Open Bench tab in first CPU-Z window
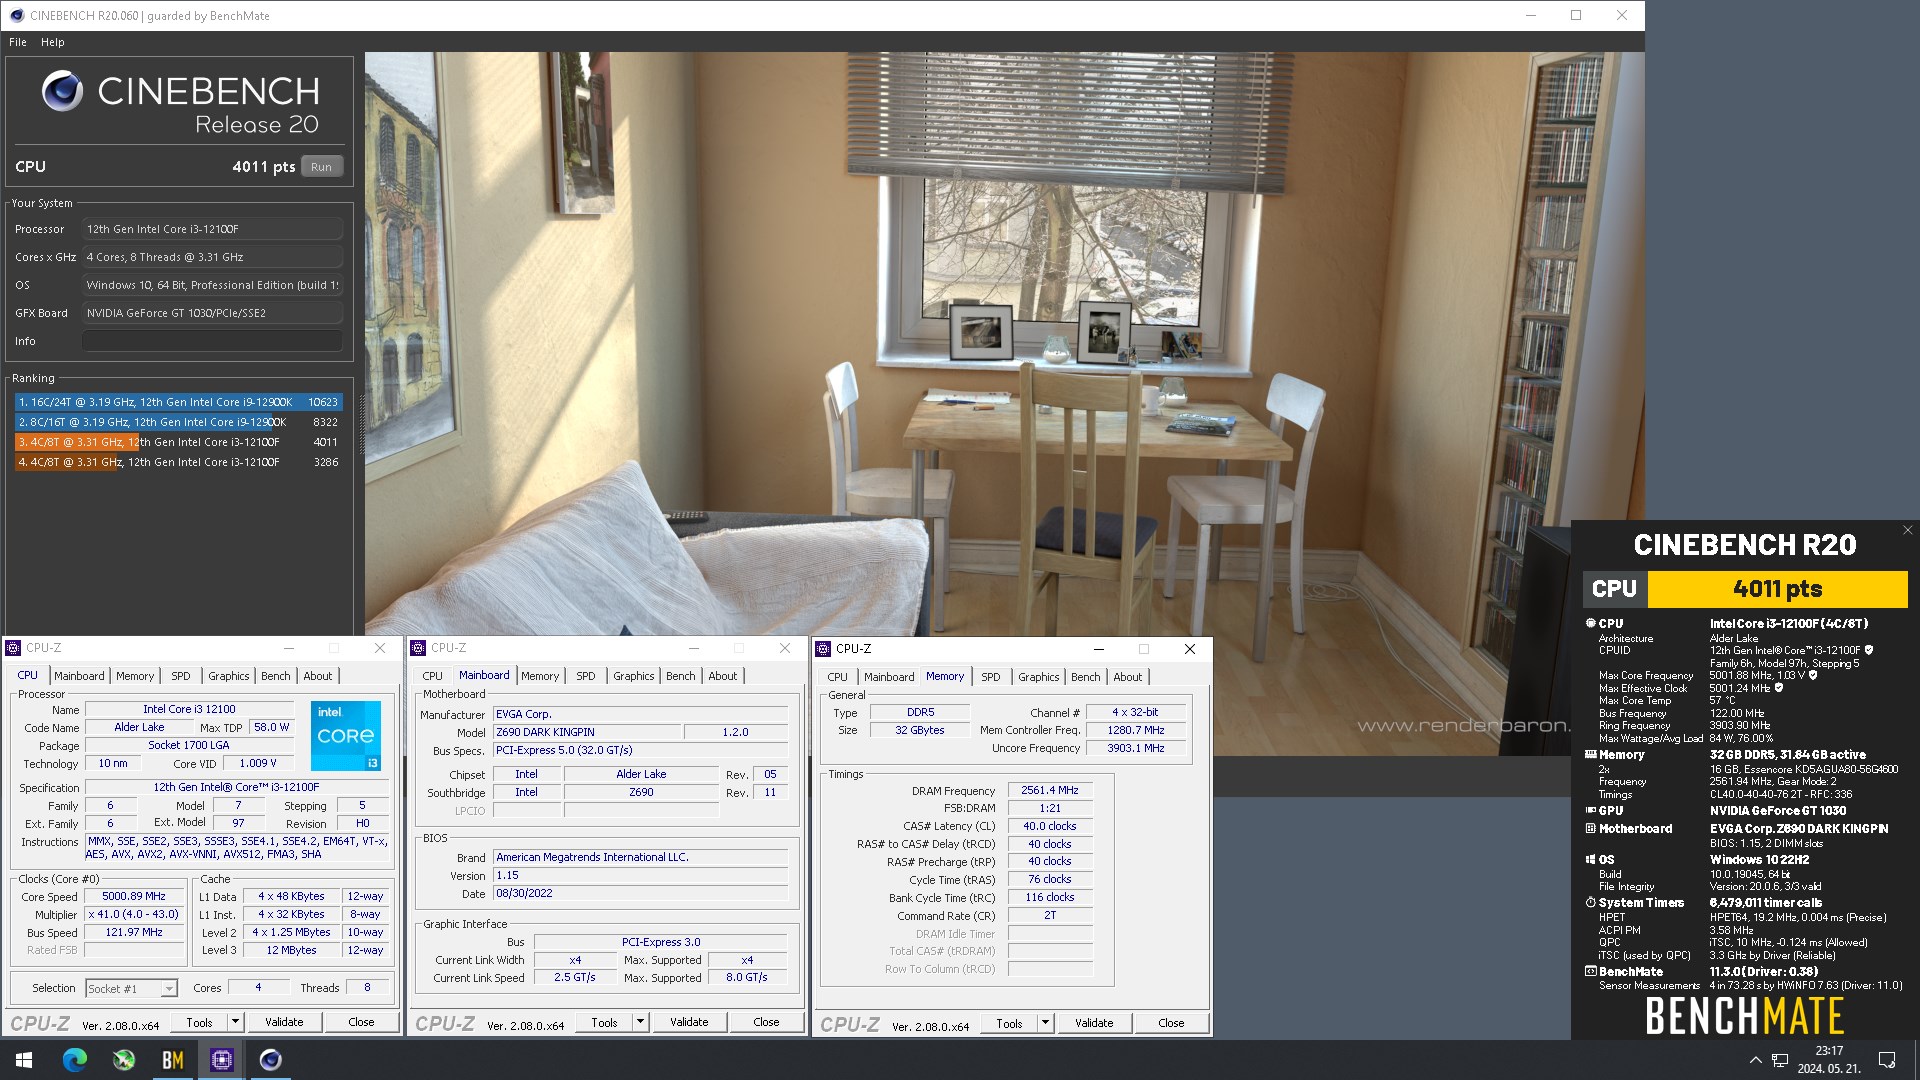The height and width of the screenshot is (1080, 1920). tap(276, 676)
